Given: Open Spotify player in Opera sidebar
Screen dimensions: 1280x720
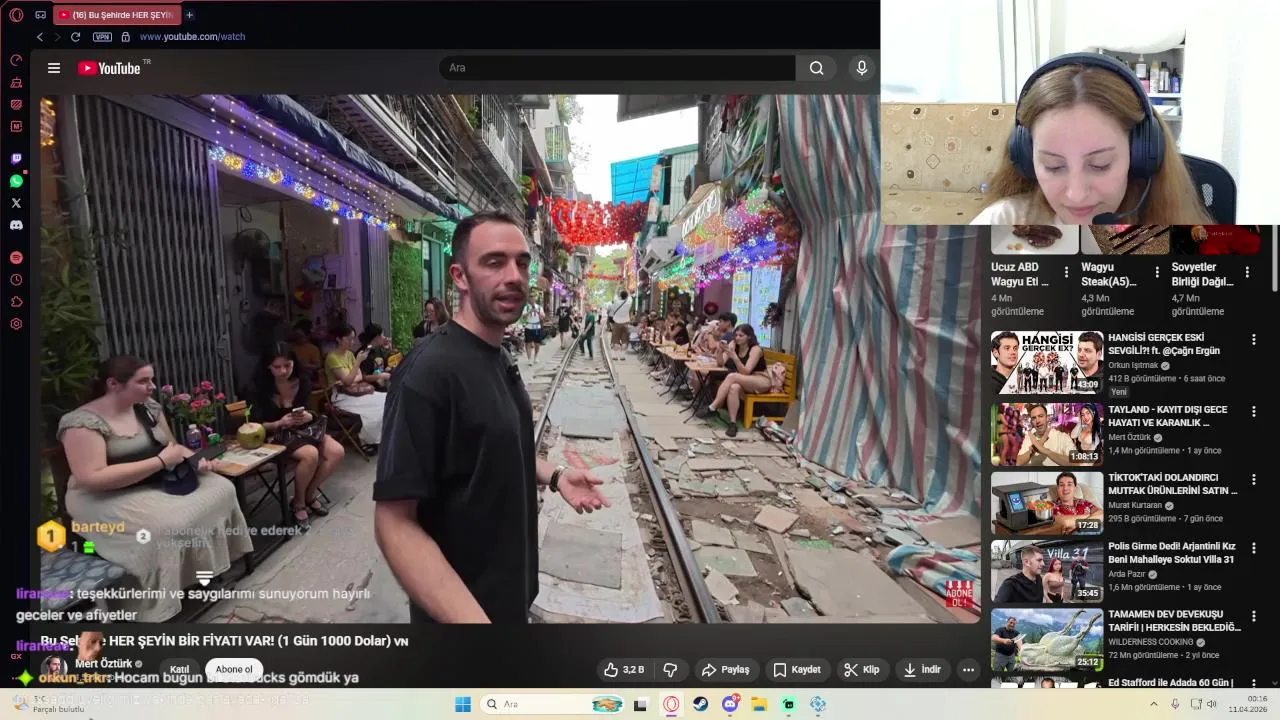Looking at the screenshot, I should pyautogui.click(x=16, y=258).
